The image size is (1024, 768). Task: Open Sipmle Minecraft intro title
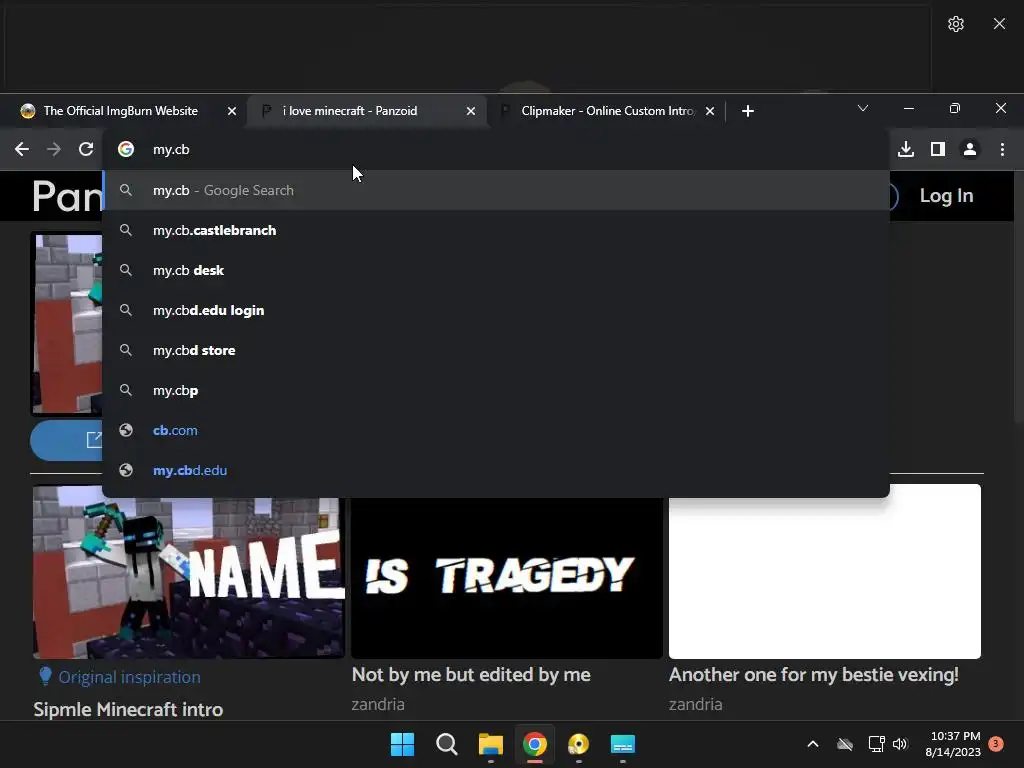coord(128,709)
